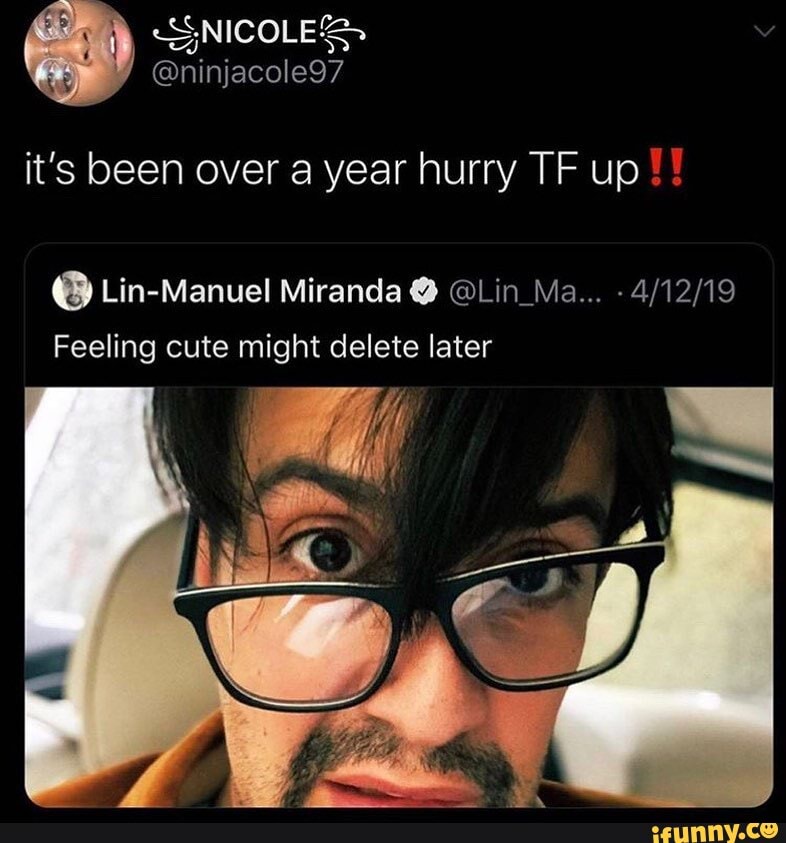Click the red double exclamation emoji
This screenshot has height=843, width=786.
pyautogui.click(x=667, y=168)
